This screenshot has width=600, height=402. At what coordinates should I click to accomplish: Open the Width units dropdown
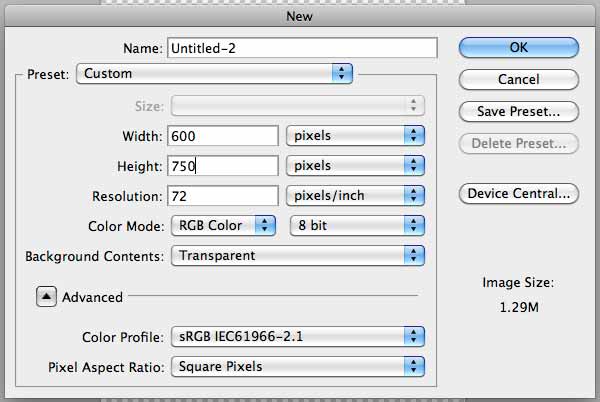pos(355,136)
